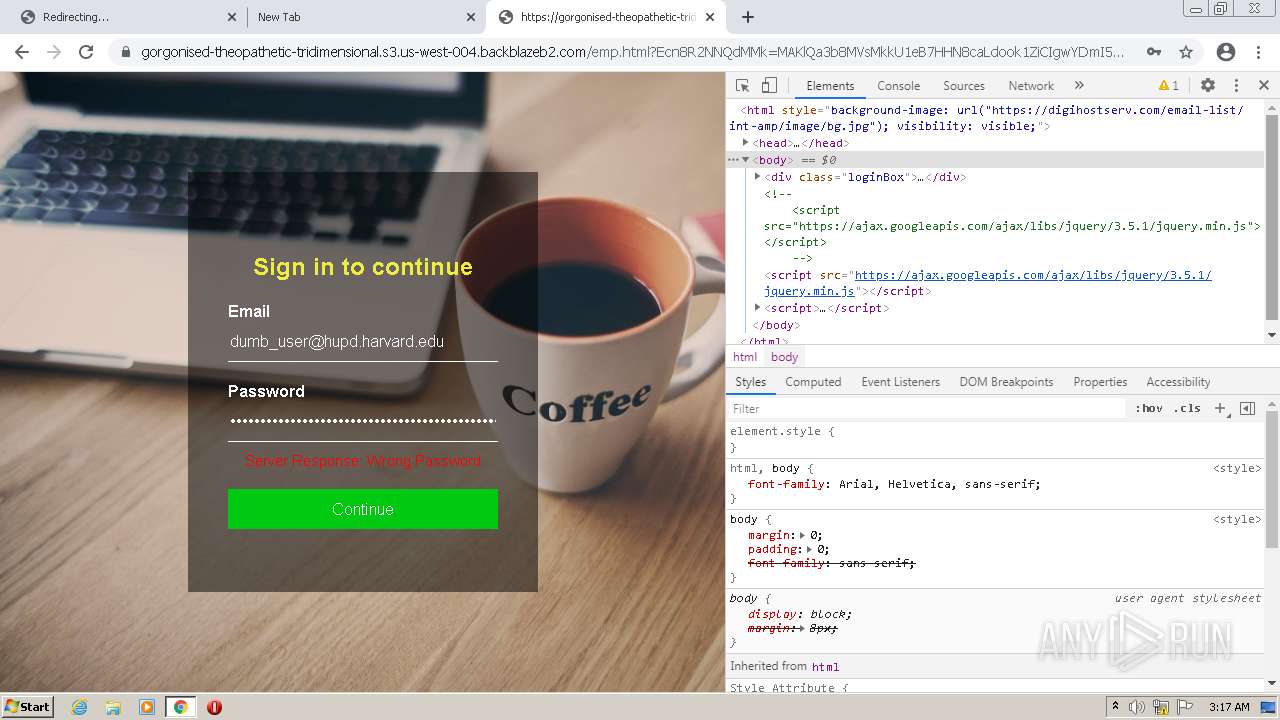This screenshot has width=1280, height=720.
Task: Open the saved passwords key icon
Action: point(1154,52)
